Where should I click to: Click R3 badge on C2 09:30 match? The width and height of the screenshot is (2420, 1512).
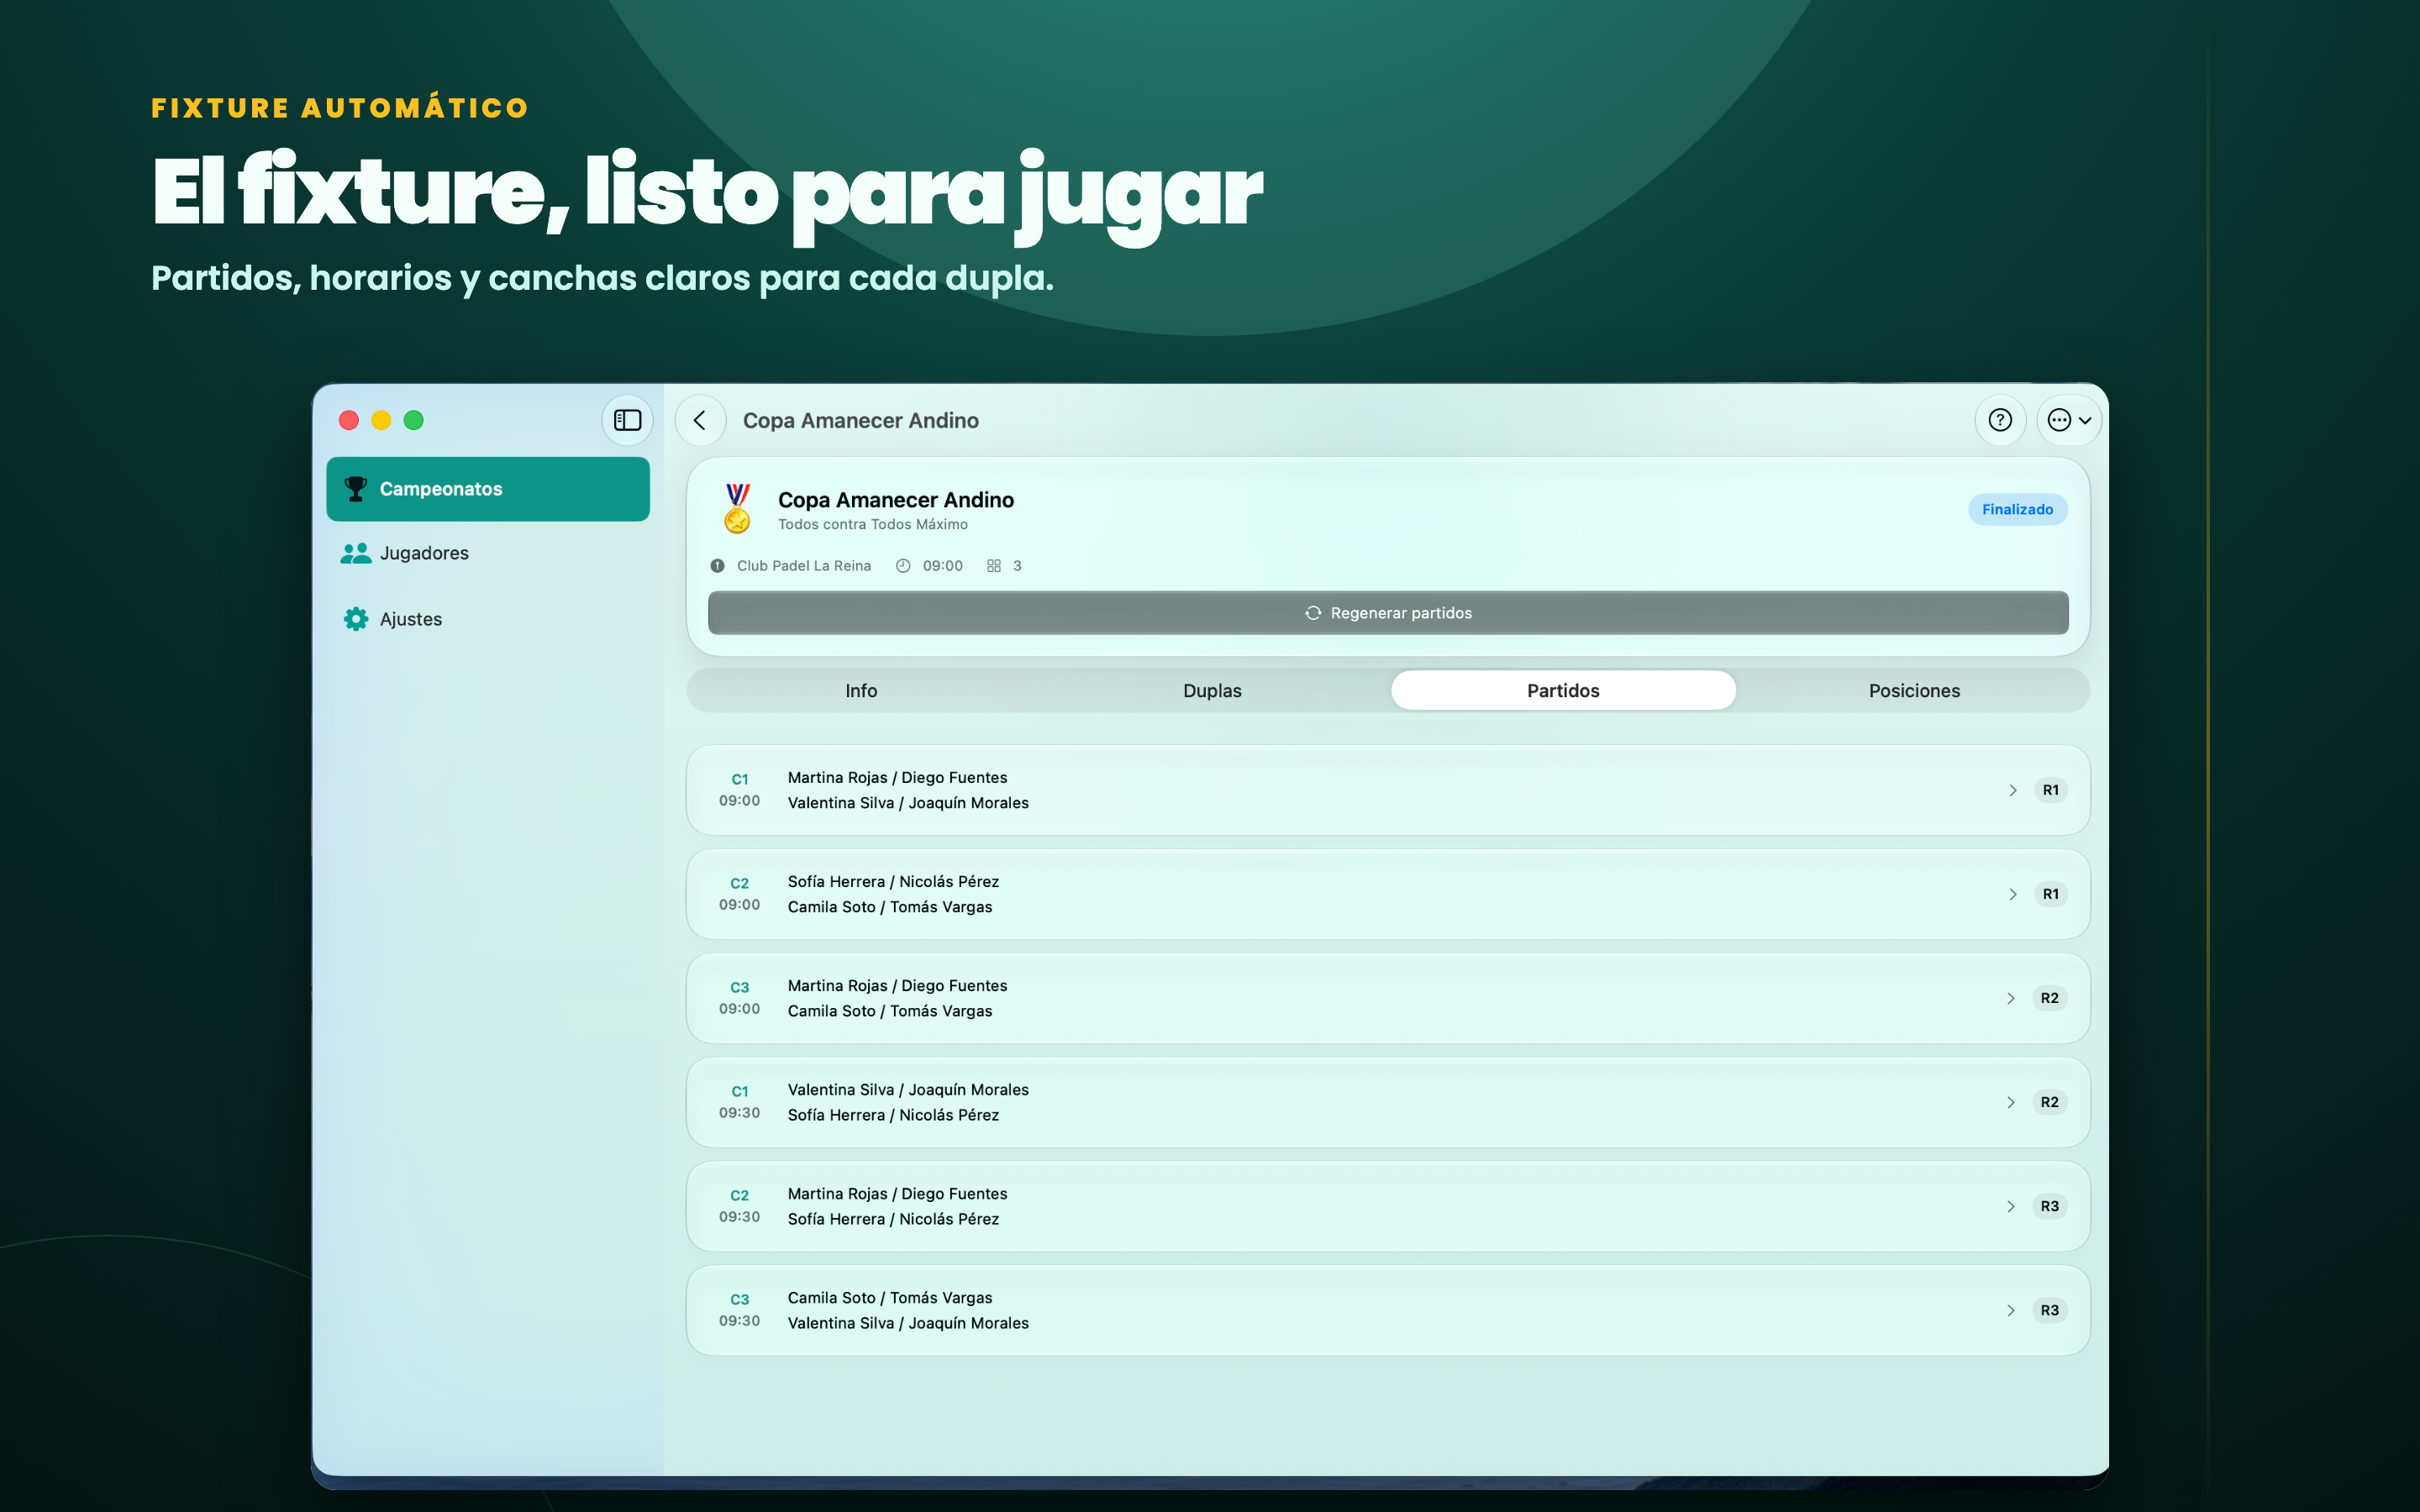(2050, 1206)
